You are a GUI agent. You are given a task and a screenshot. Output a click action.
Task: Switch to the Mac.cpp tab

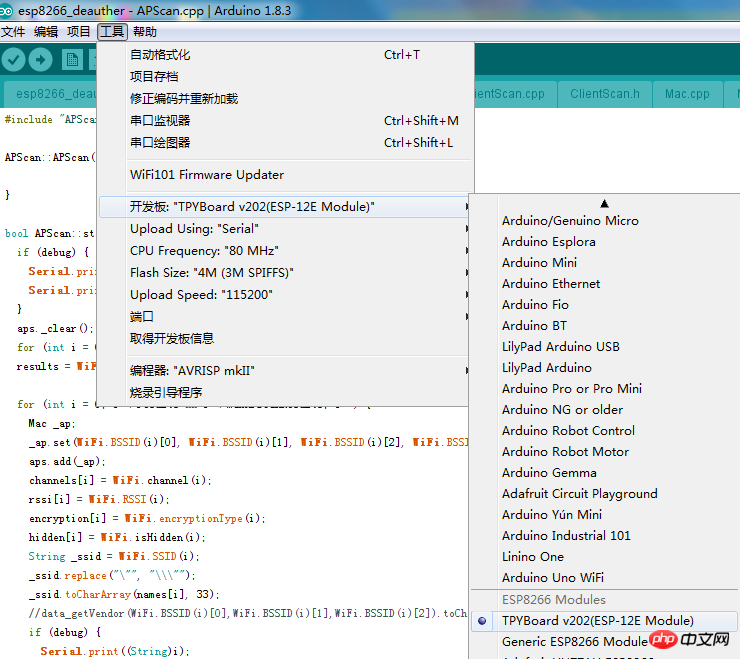click(687, 94)
